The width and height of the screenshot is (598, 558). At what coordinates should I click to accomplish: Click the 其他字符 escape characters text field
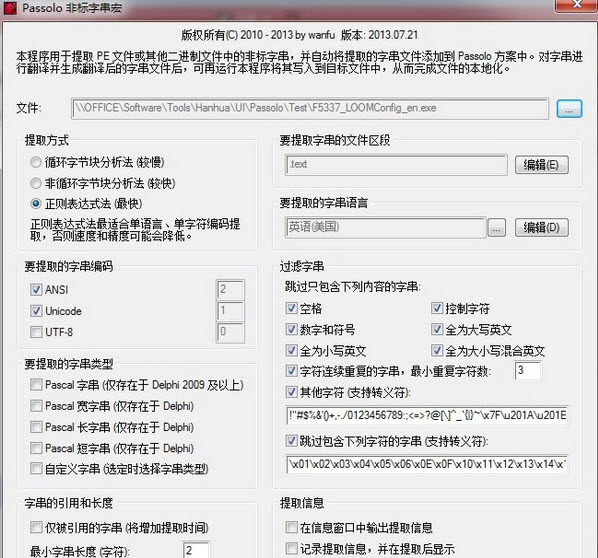pyautogui.click(x=427, y=415)
